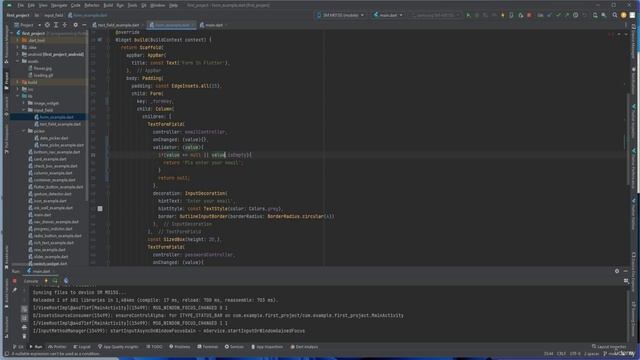Open the Terminal tool window button
This screenshot has height=360, width=640.
(207, 347)
